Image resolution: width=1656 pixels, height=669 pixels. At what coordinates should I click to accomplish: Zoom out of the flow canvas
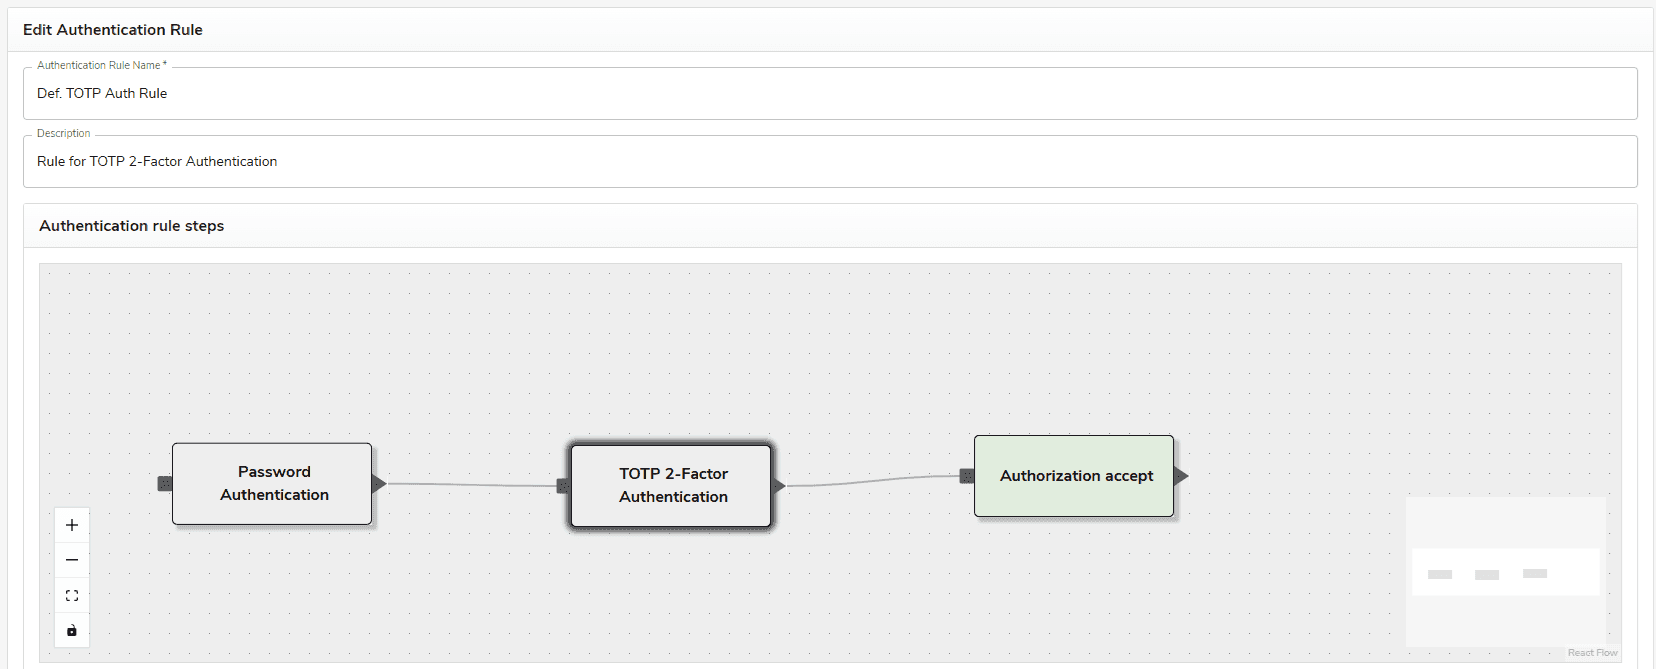click(x=72, y=560)
